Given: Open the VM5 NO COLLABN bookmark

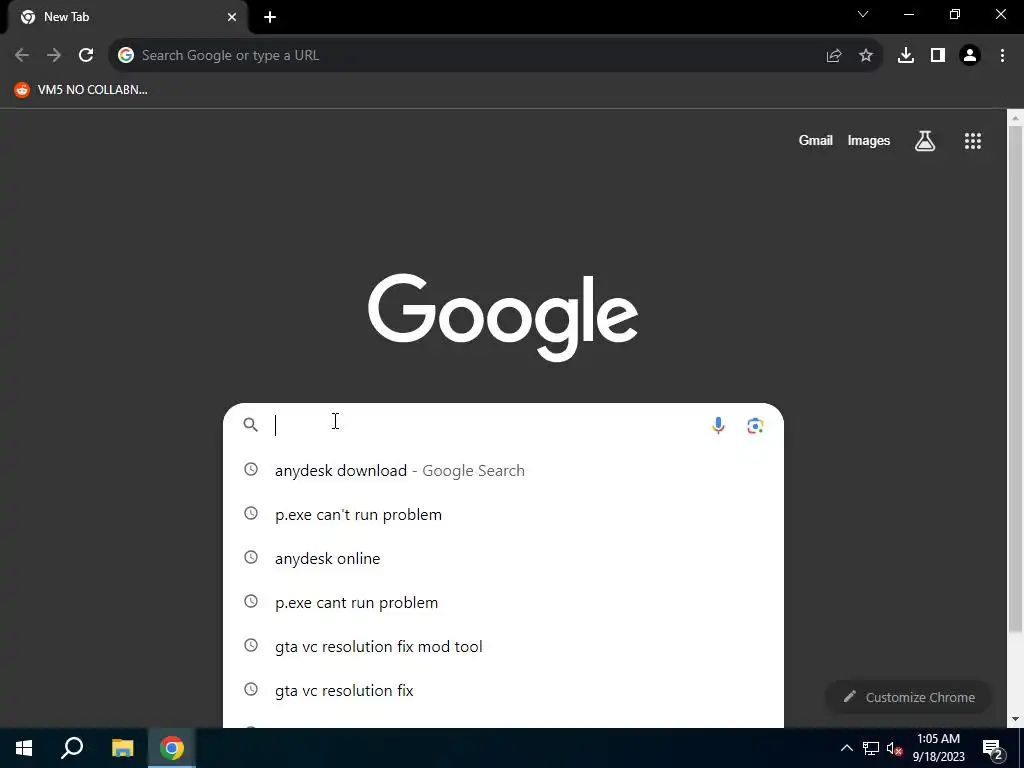Looking at the screenshot, I should [81, 90].
